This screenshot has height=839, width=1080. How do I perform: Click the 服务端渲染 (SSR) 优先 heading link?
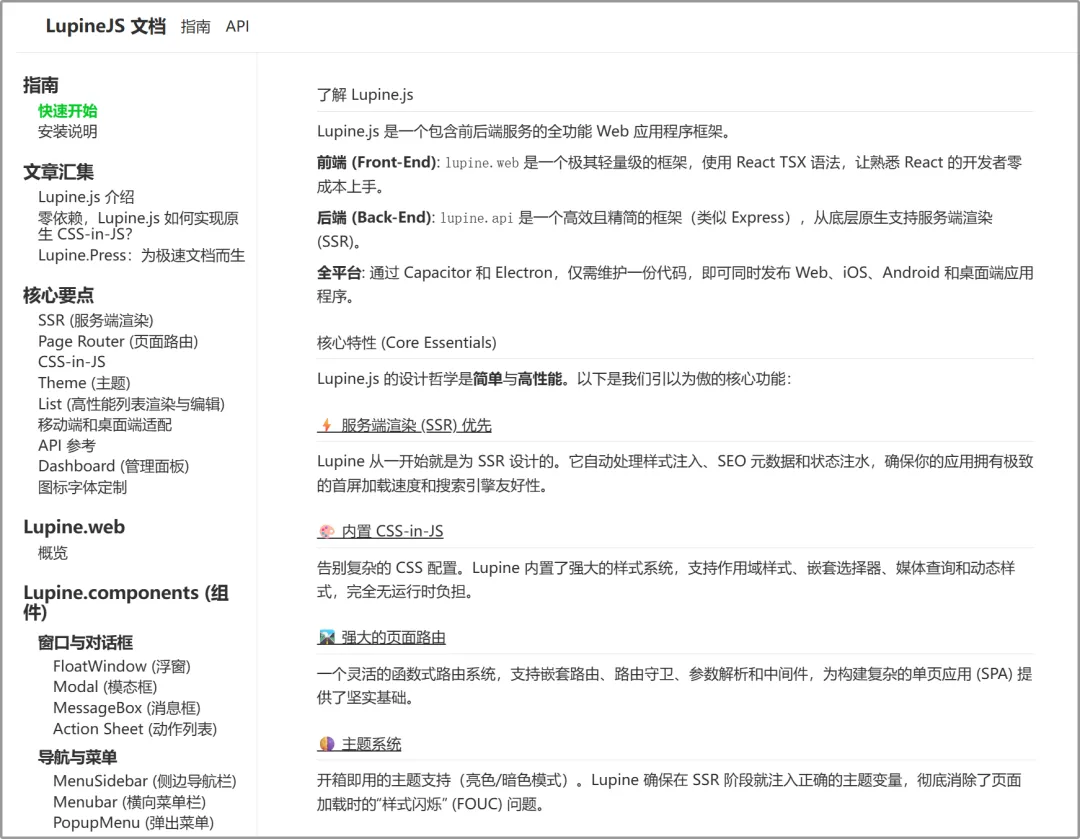pyautogui.click(x=416, y=425)
